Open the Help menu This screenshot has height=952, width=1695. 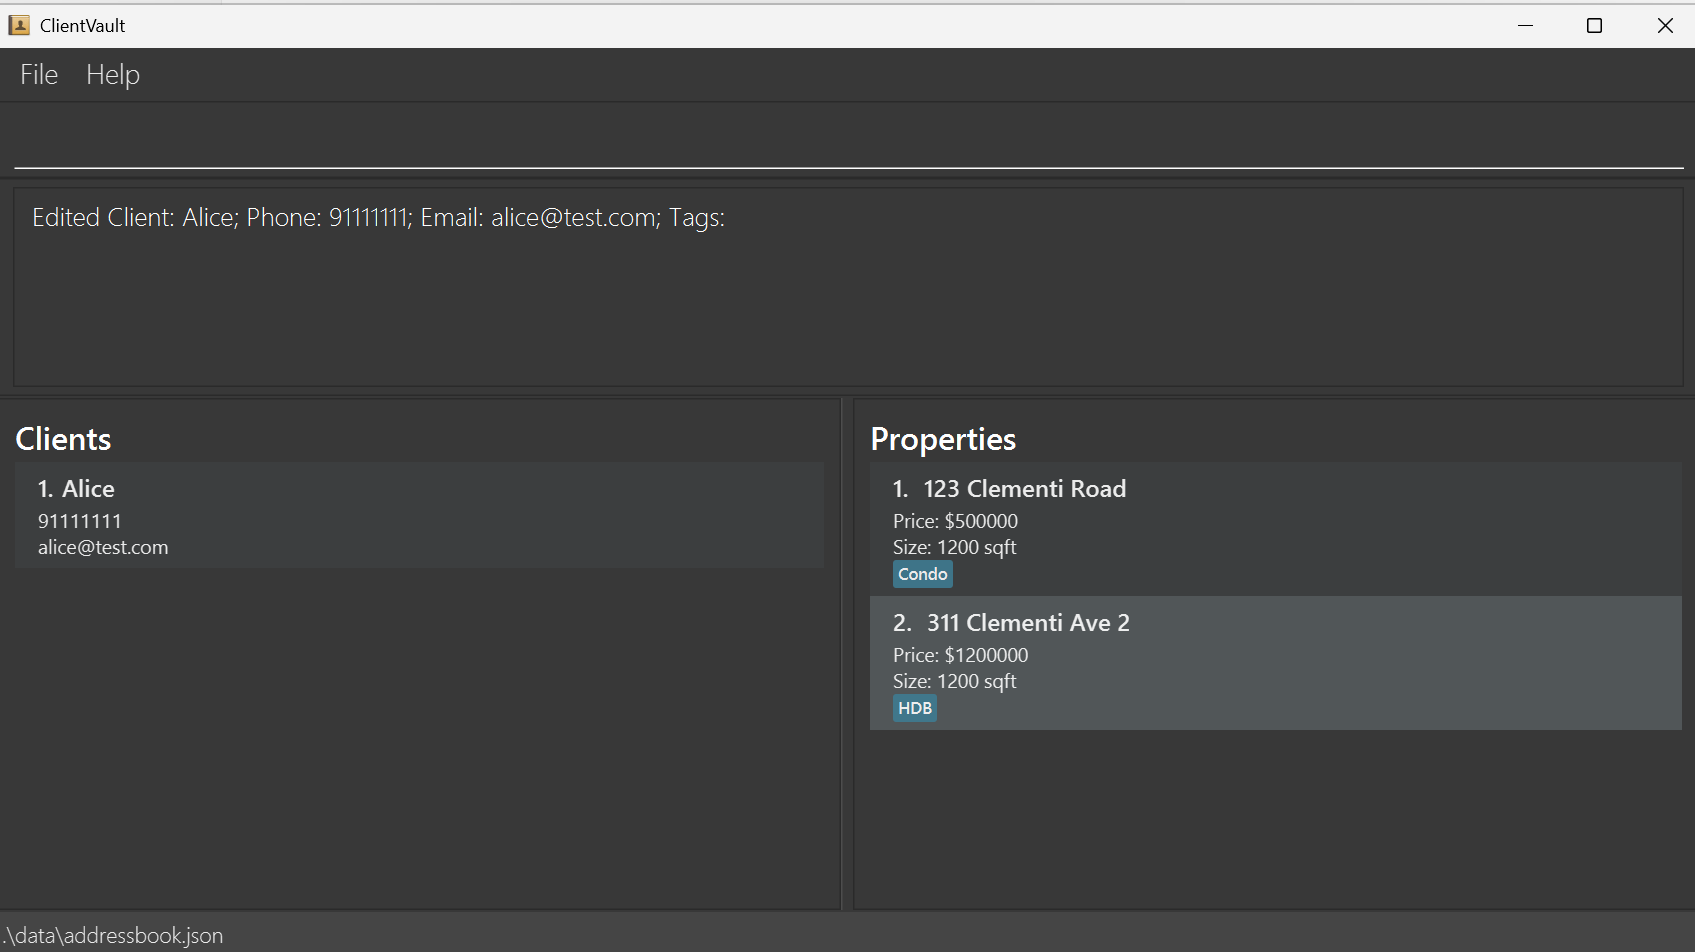tap(112, 75)
